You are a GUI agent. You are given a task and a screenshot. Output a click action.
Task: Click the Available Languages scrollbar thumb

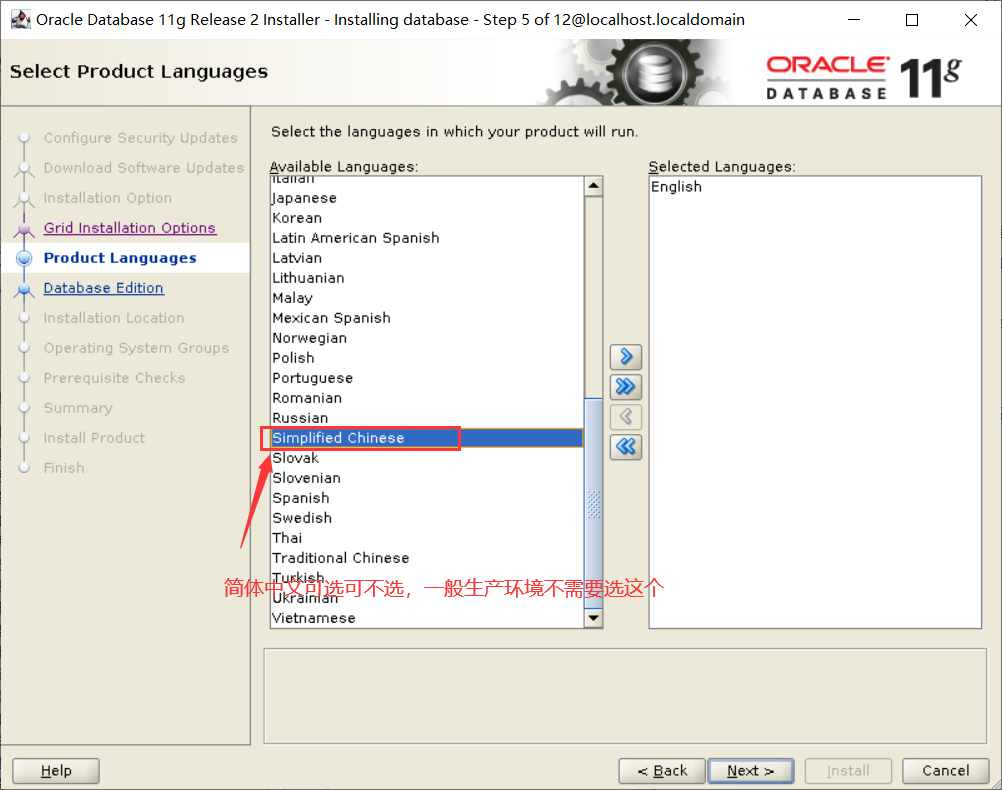click(594, 503)
